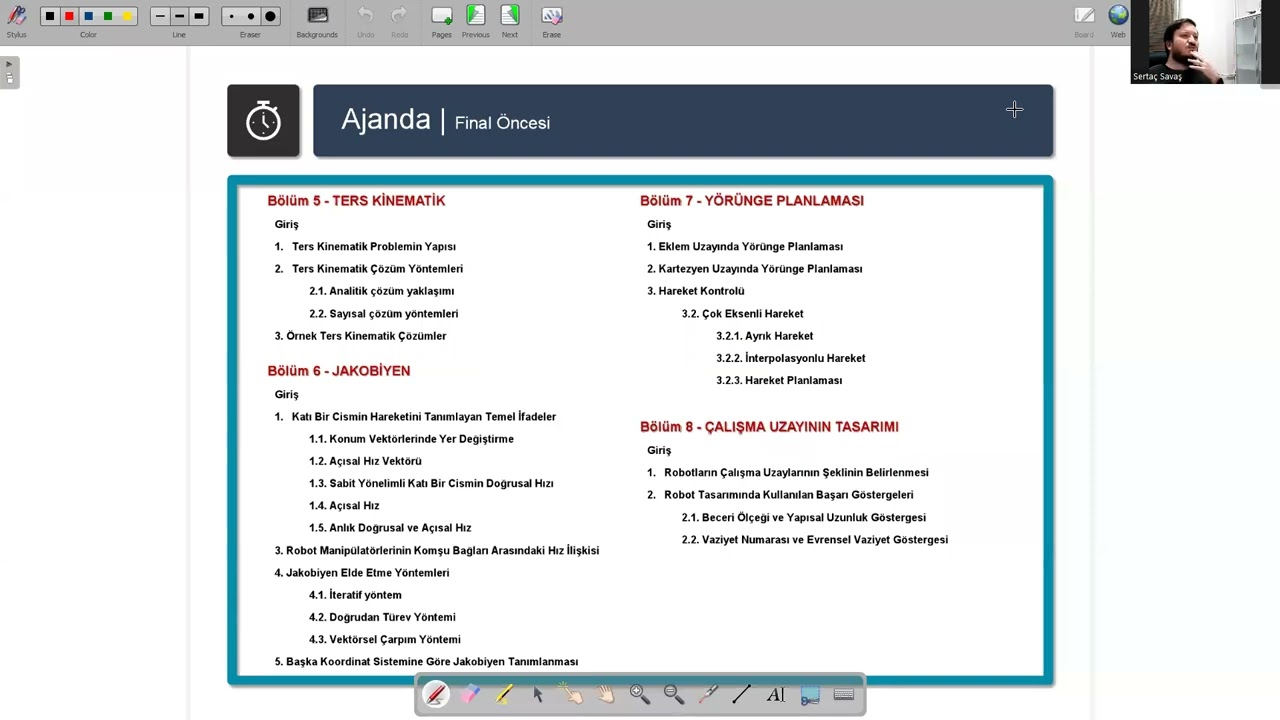Select the arrow selector tool
Screen dimensions: 1280x720
coord(538,694)
